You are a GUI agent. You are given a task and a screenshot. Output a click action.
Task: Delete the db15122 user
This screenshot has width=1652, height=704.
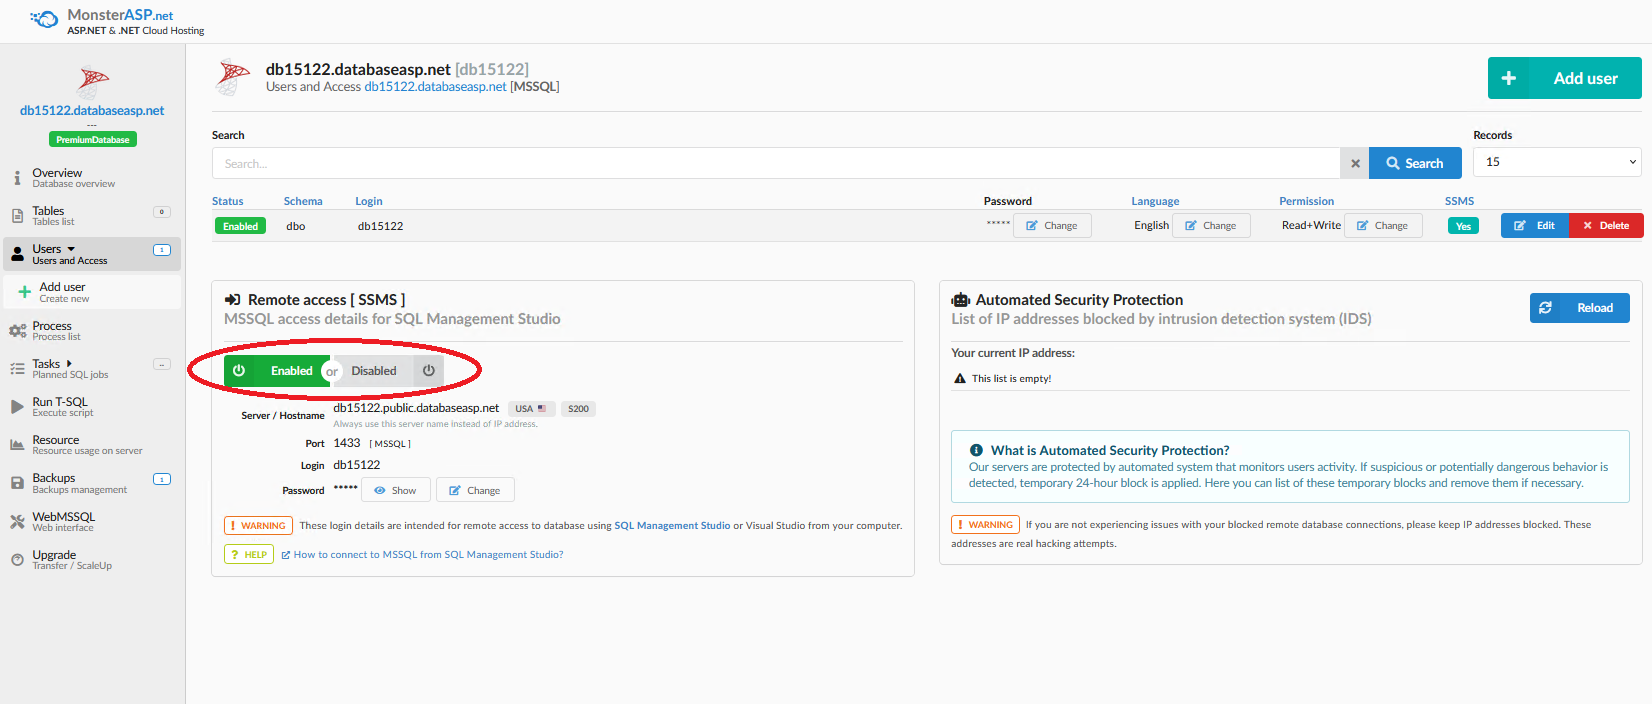tap(1606, 226)
